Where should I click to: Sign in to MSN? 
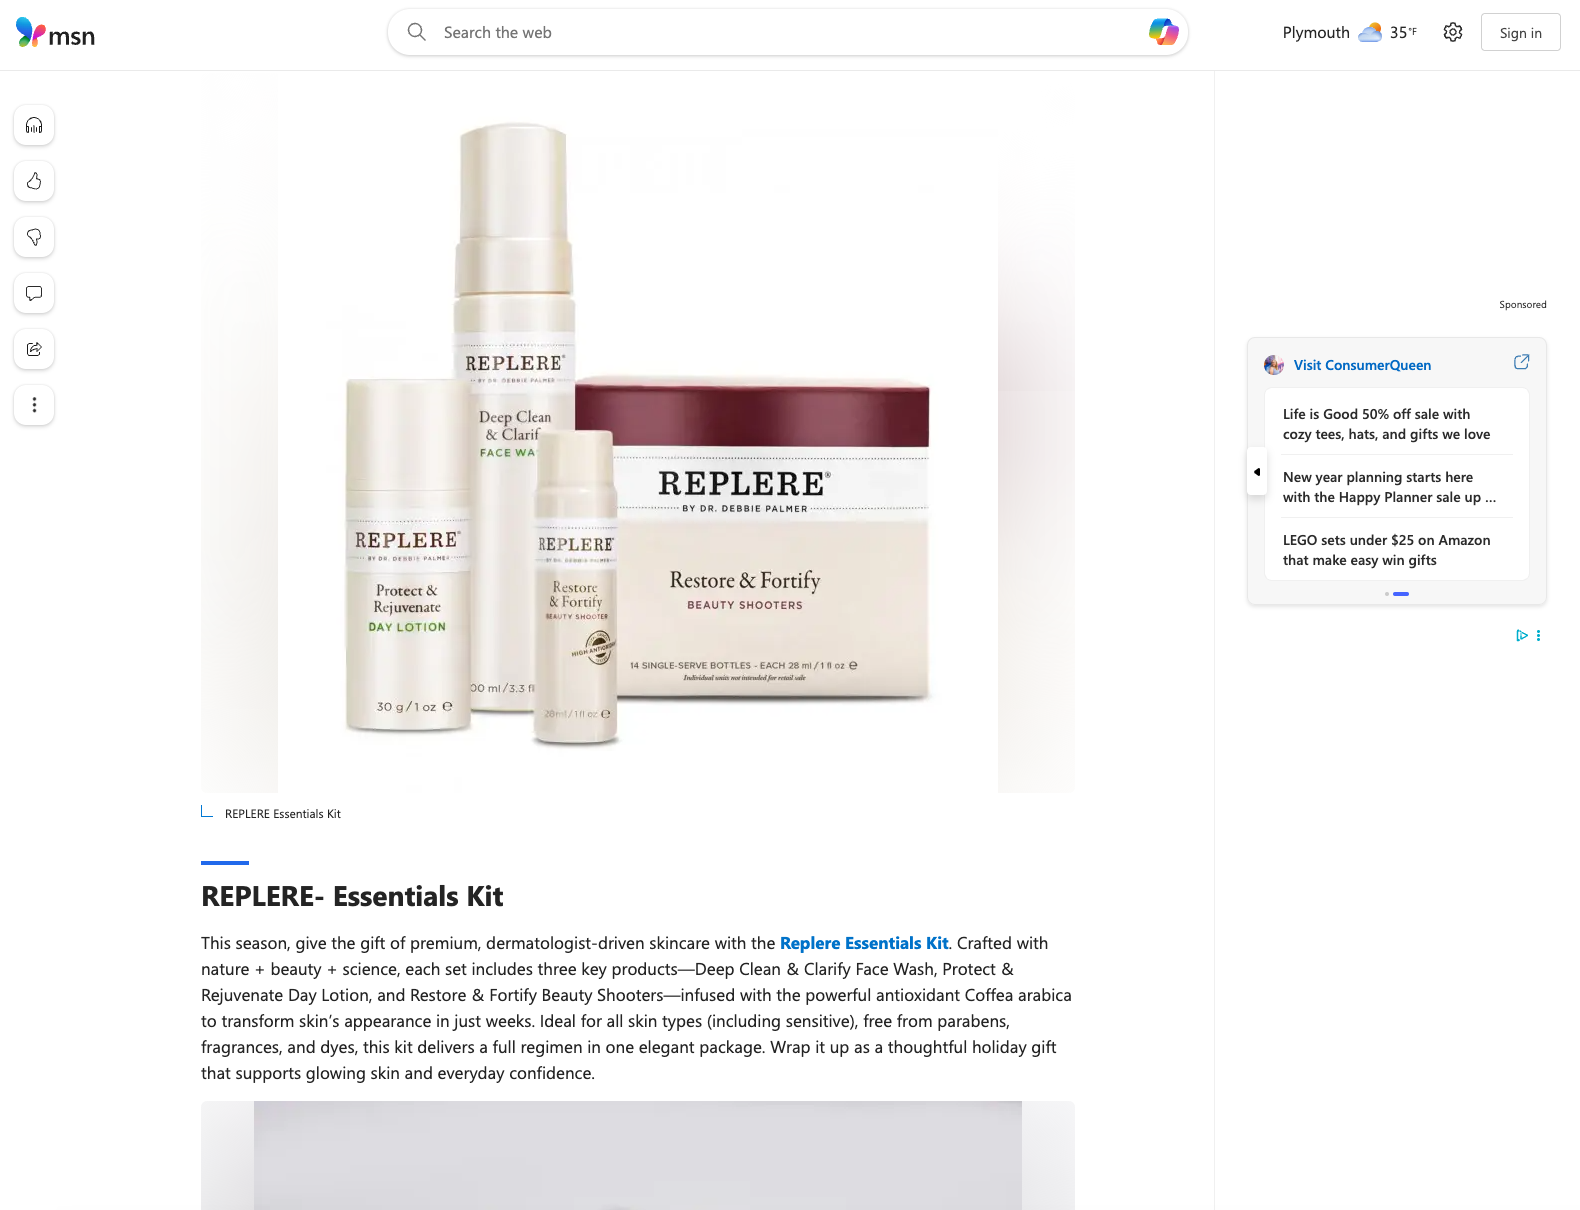coord(1520,32)
